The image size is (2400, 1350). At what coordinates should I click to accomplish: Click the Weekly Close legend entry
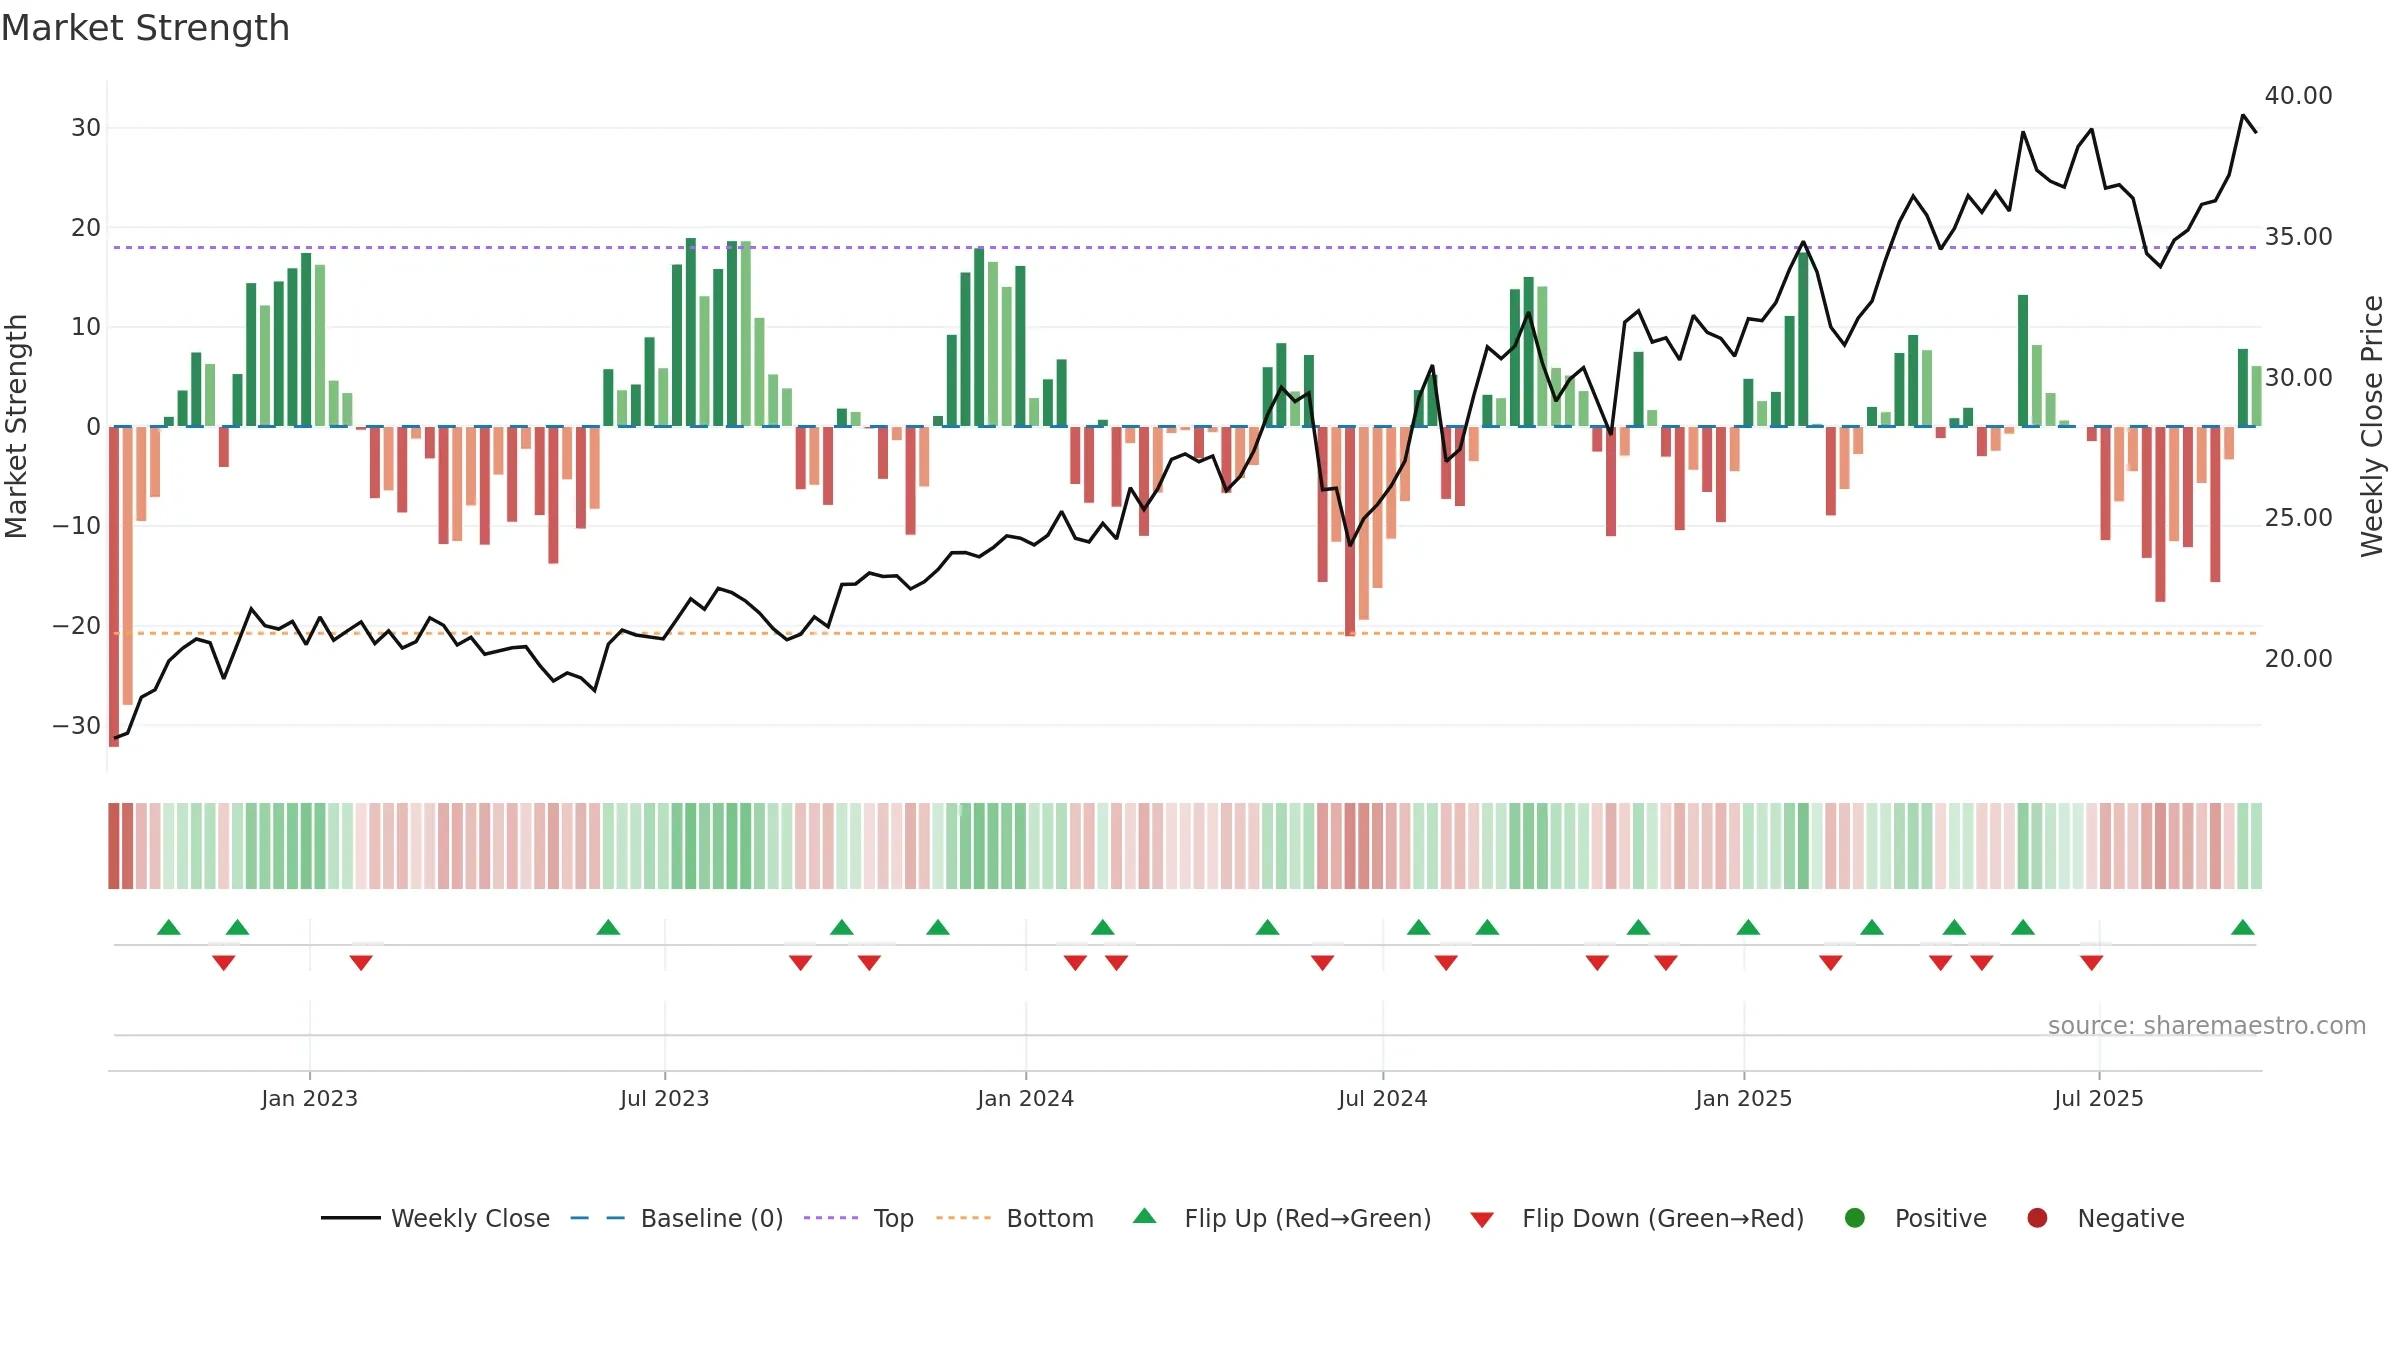pos(435,1218)
